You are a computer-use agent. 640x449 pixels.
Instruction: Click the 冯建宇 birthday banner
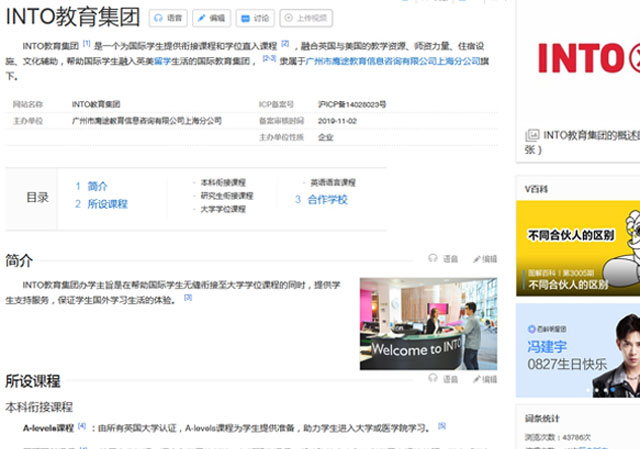[x=577, y=350]
